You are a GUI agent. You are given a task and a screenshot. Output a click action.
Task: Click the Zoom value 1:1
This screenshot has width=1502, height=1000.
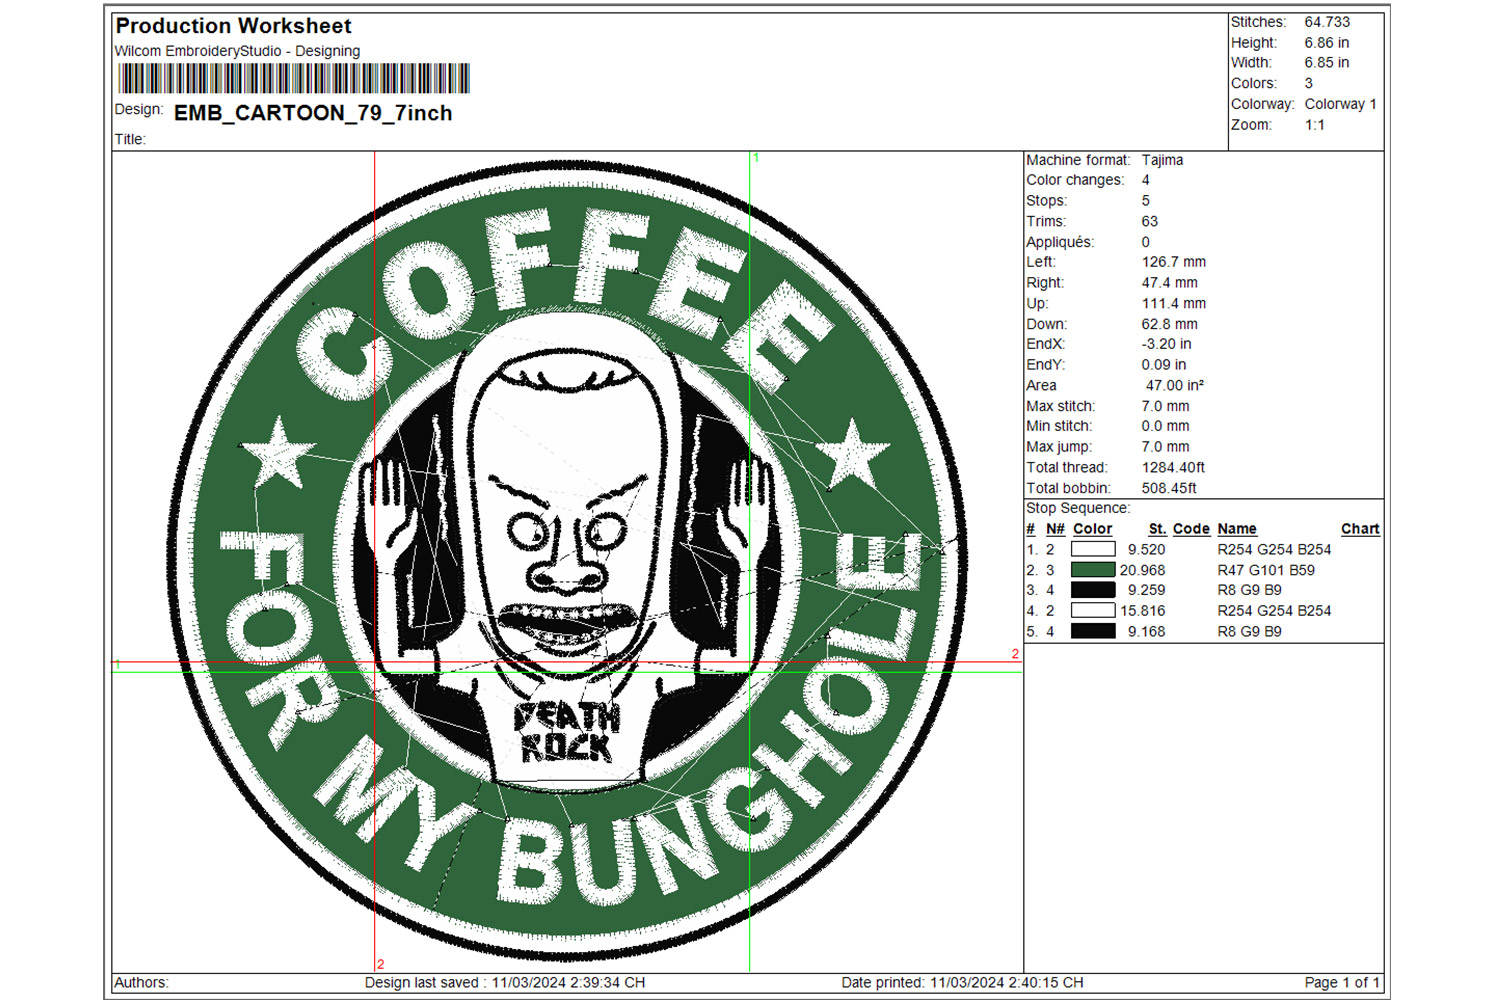1314,125
